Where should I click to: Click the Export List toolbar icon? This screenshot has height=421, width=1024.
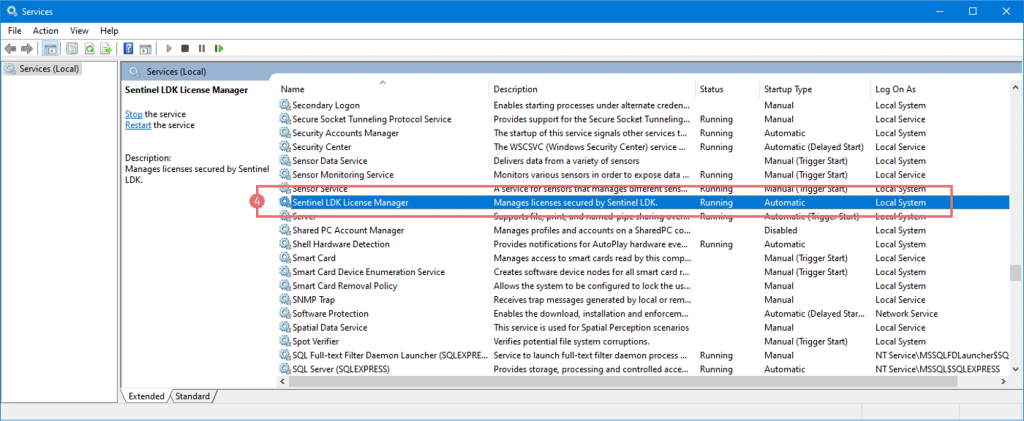pyautogui.click(x=106, y=48)
